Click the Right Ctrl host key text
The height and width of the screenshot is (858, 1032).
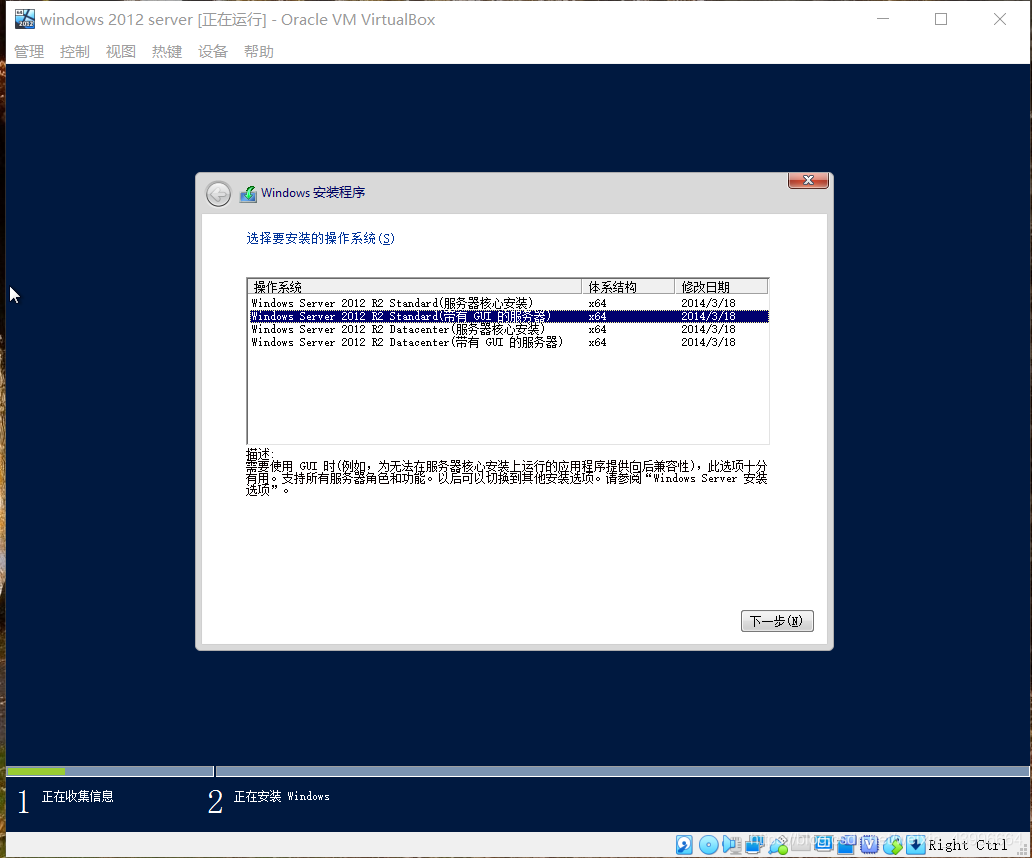968,845
